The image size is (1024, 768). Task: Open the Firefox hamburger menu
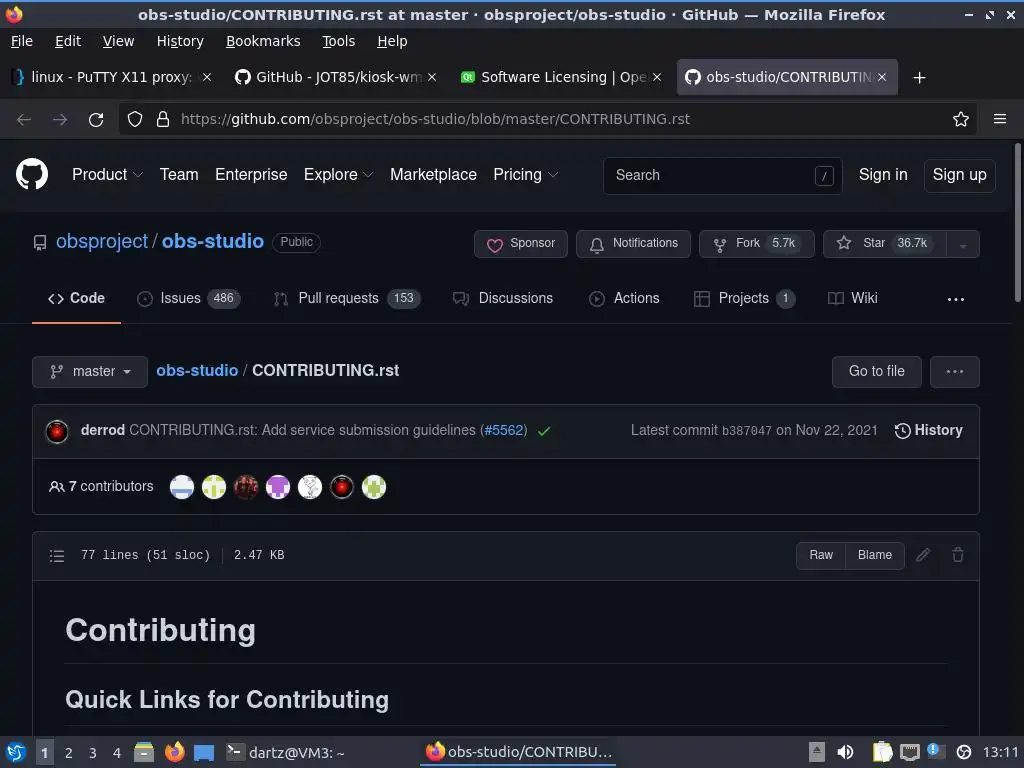[x=1000, y=119]
